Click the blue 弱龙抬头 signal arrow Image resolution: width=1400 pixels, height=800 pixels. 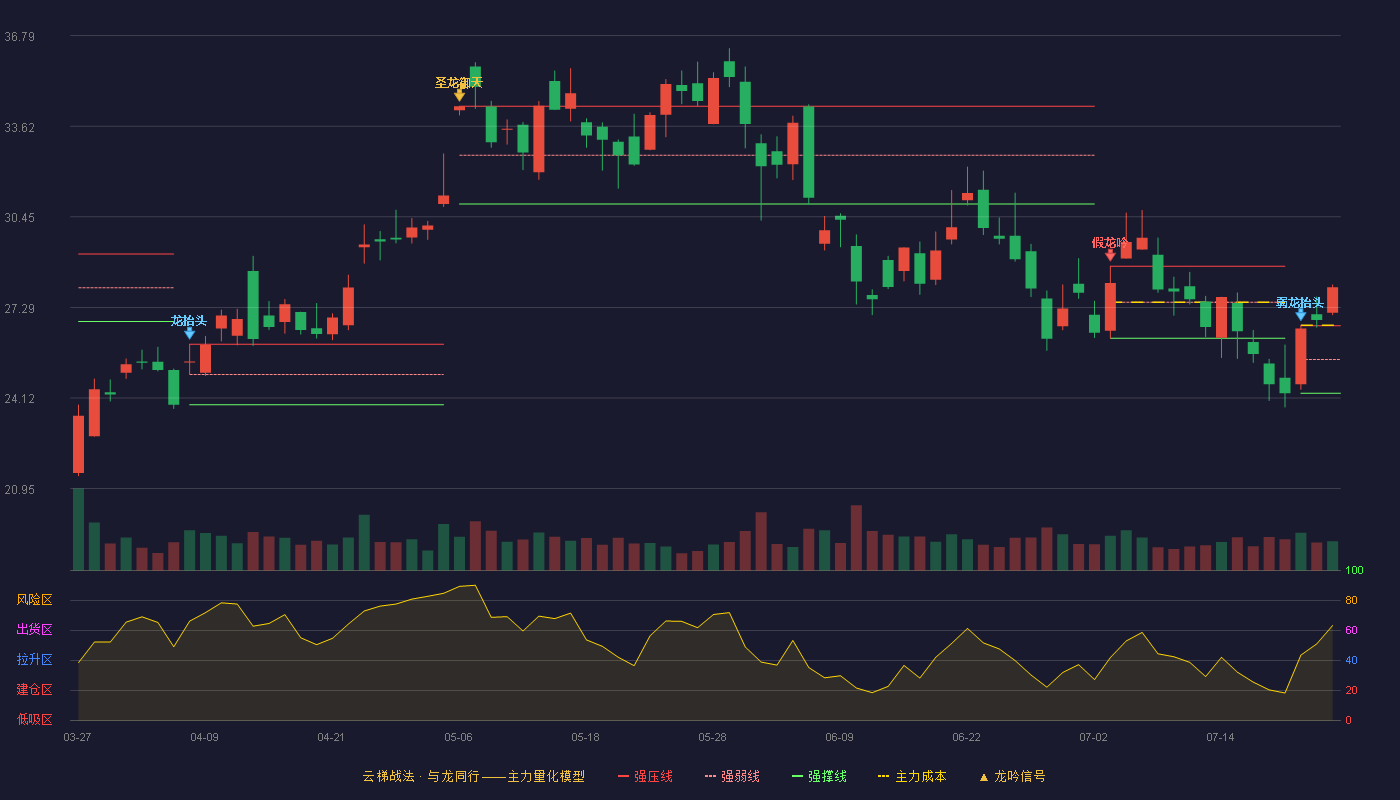(x=1300, y=315)
